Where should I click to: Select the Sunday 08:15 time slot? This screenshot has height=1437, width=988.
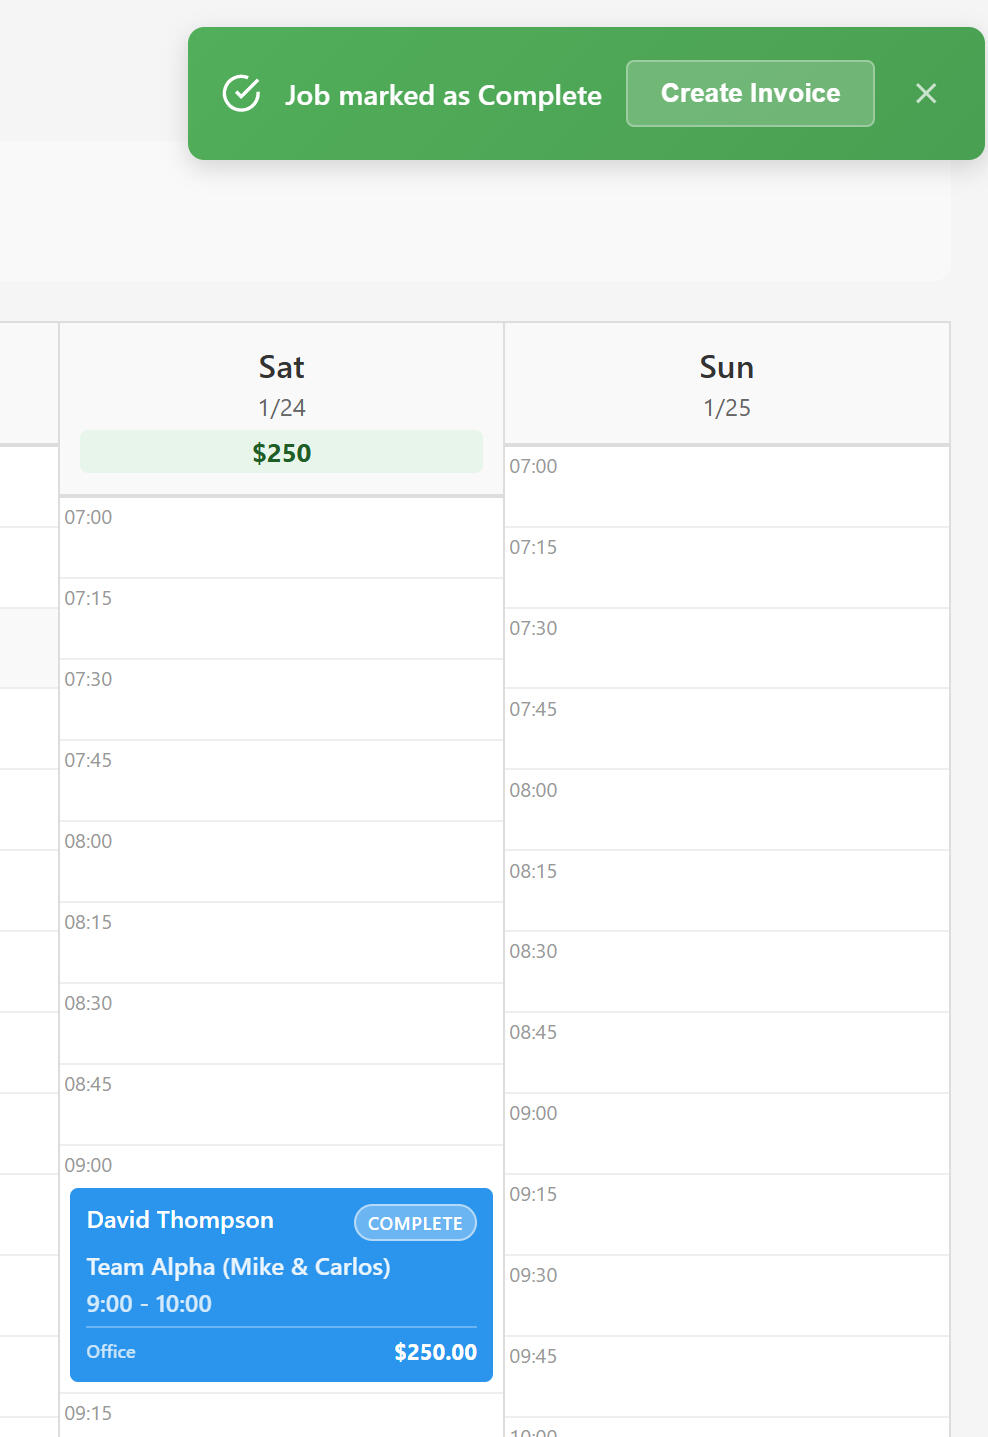[x=726, y=891]
